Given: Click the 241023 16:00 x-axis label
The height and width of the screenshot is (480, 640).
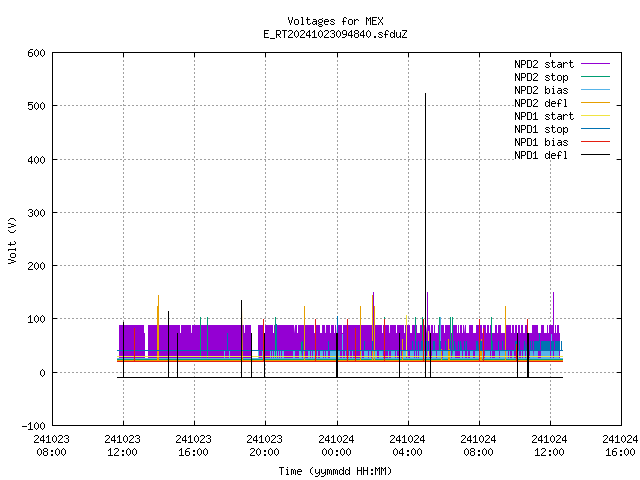Looking at the screenshot, I should 193,446.
